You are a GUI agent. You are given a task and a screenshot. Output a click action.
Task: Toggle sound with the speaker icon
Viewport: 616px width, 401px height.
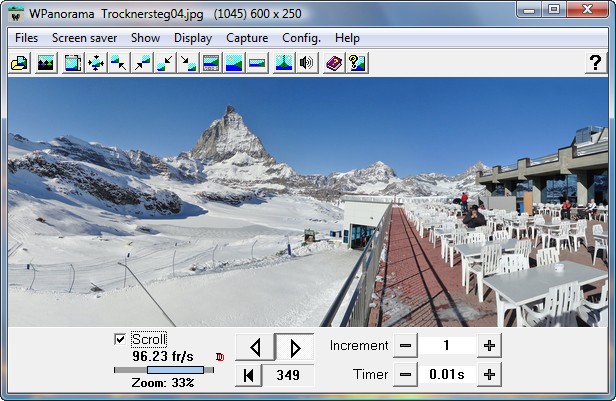tap(307, 63)
